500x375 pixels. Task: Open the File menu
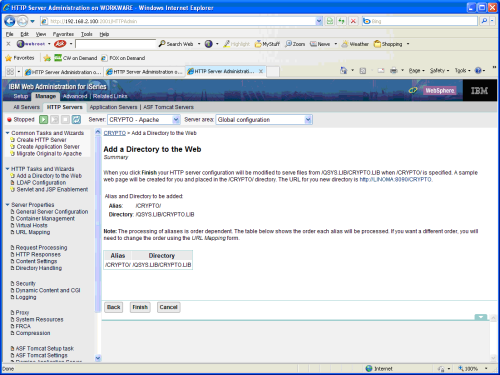click(10, 34)
